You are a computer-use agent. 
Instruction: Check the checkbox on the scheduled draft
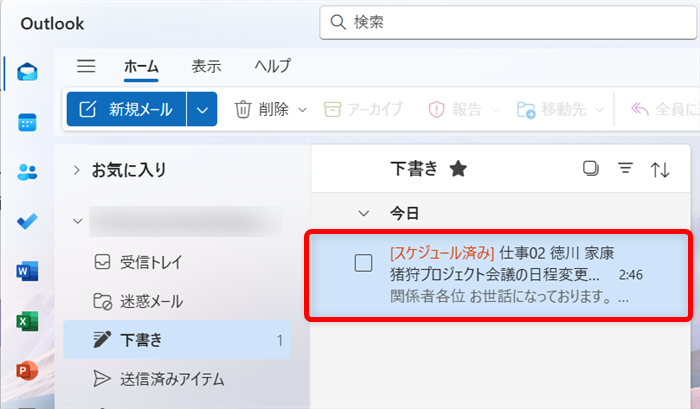pos(364,263)
